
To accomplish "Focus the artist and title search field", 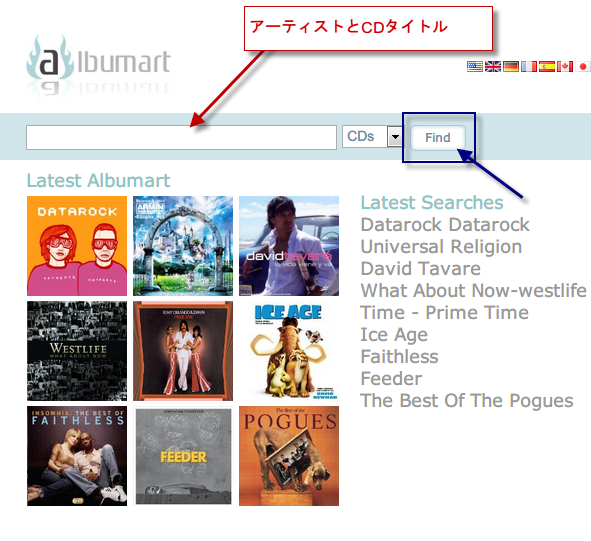I will (181, 138).
